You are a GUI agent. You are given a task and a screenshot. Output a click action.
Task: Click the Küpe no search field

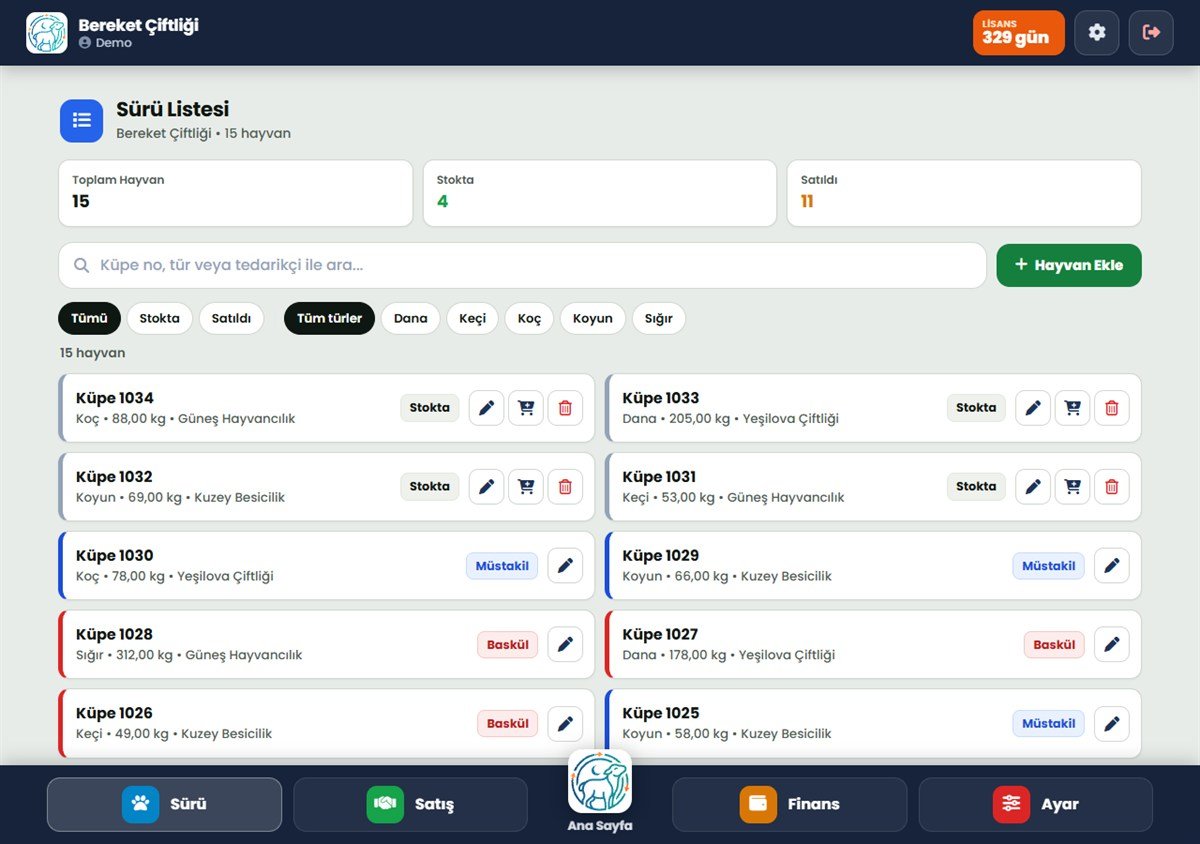522,265
